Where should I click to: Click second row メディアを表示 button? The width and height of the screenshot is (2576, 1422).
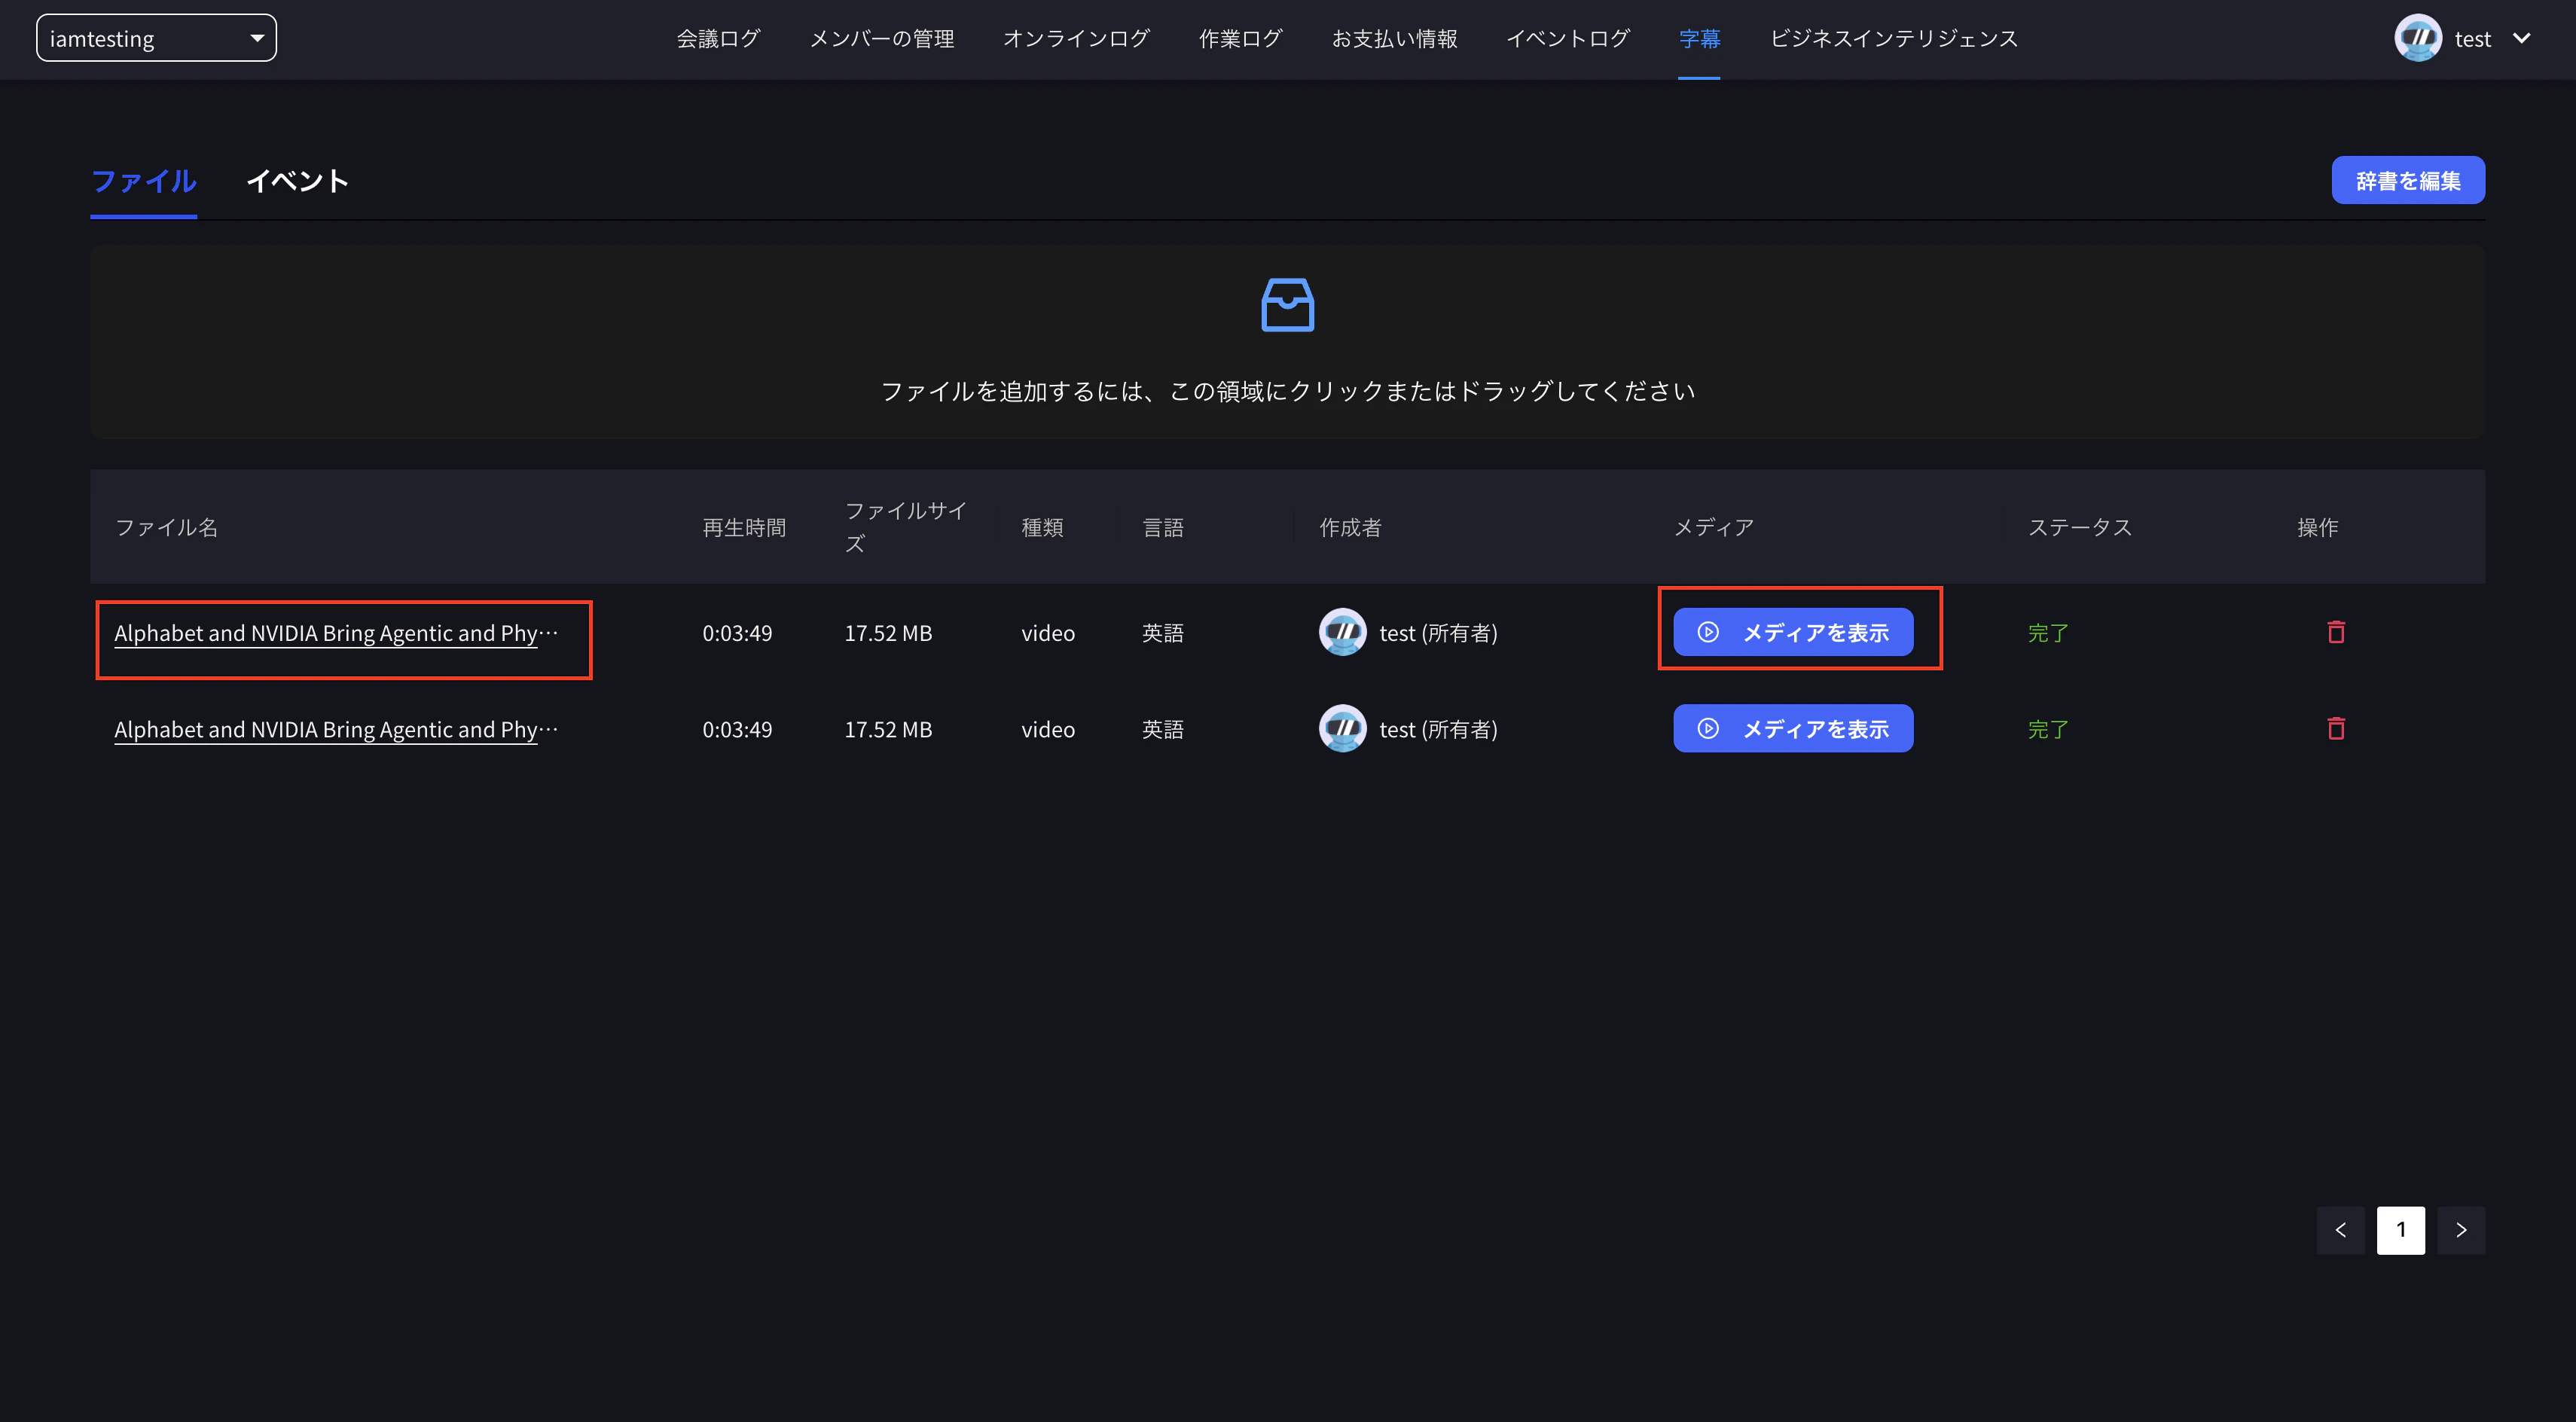coord(1792,729)
